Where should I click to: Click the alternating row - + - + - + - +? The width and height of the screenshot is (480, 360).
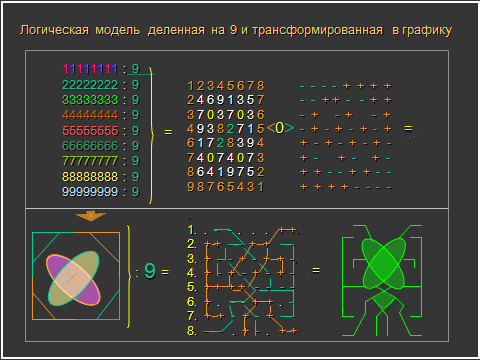tap(346, 129)
